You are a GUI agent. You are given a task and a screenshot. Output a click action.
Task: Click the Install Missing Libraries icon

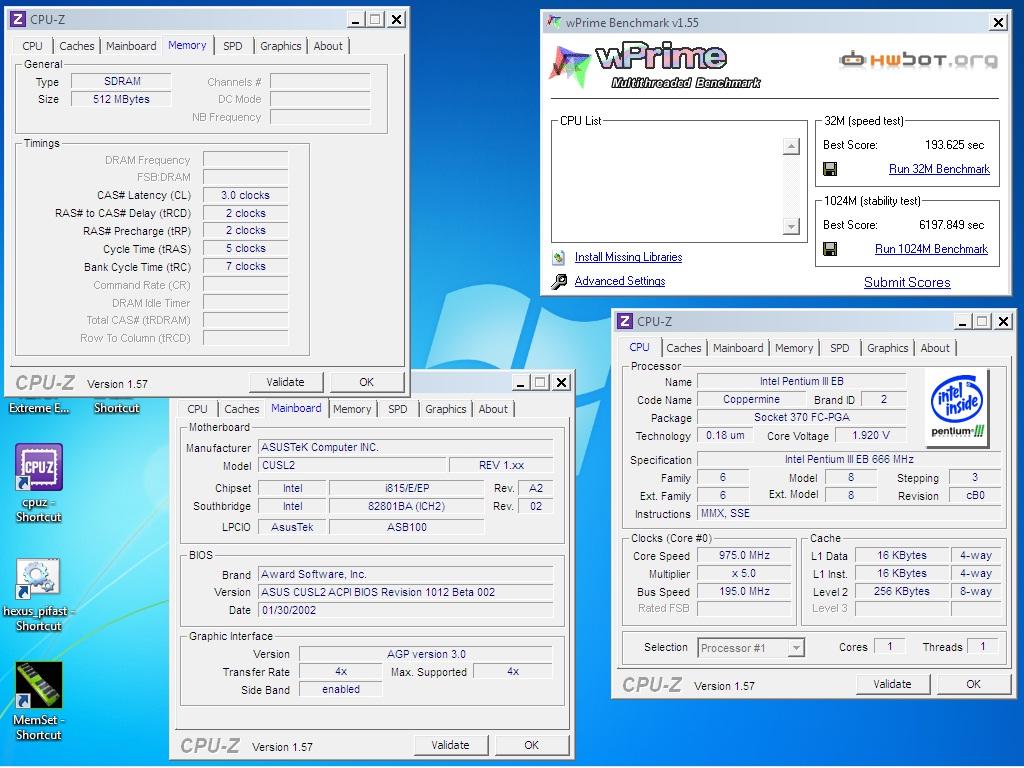coord(558,257)
